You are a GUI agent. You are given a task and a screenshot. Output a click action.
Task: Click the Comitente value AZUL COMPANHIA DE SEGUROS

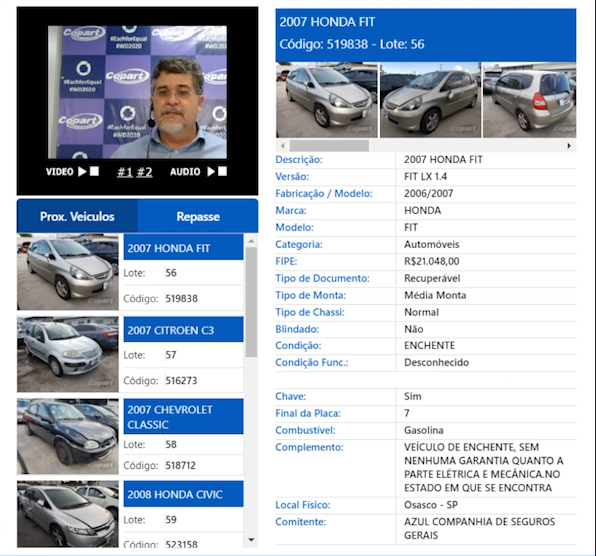click(479, 528)
